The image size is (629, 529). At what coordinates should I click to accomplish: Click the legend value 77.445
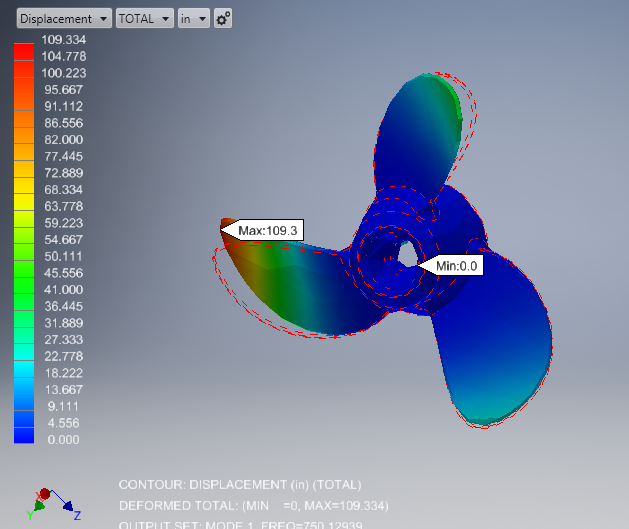64,156
